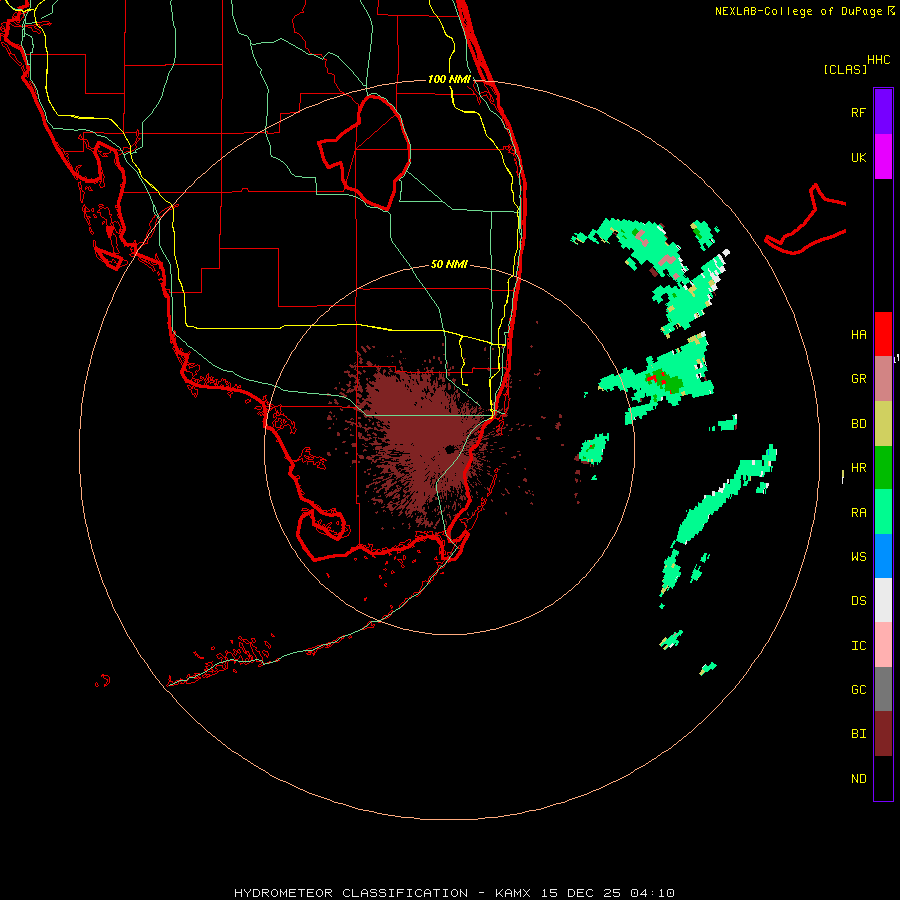Viewport: 900px width, 900px height.
Task: Select the gray GC legend color swatch
Action: 883,689
